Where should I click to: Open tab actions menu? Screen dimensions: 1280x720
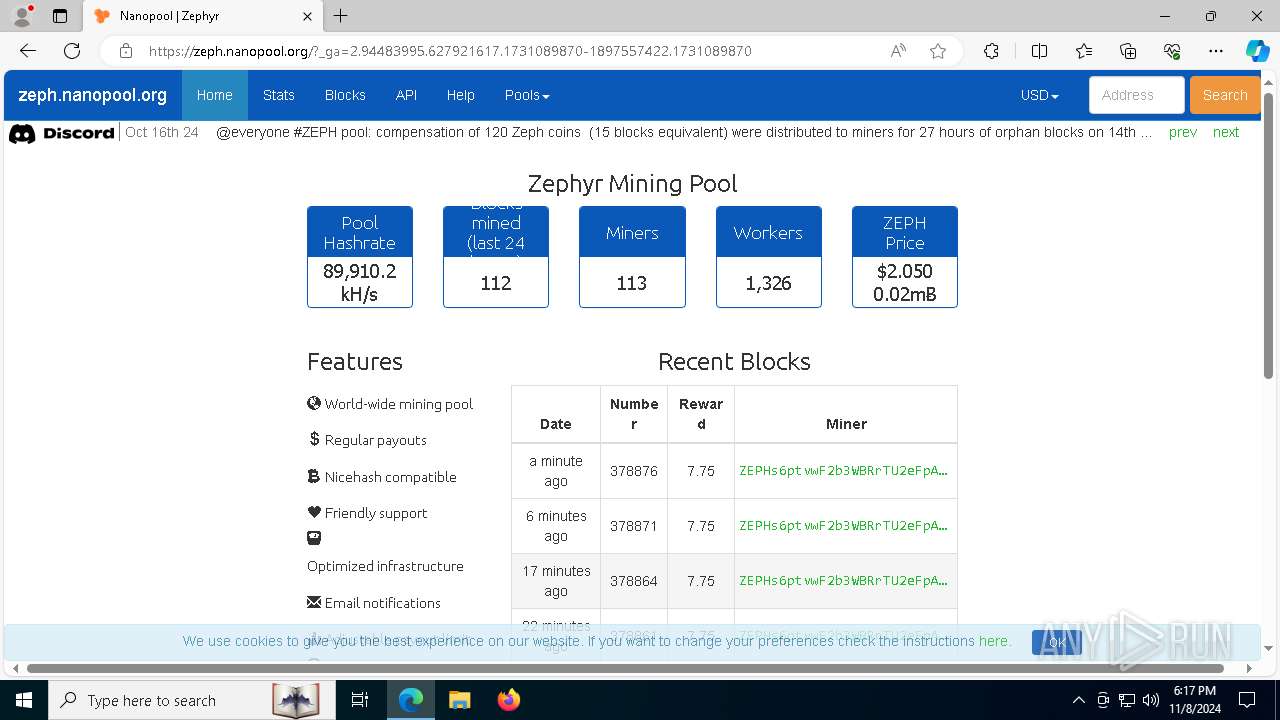(x=60, y=16)
